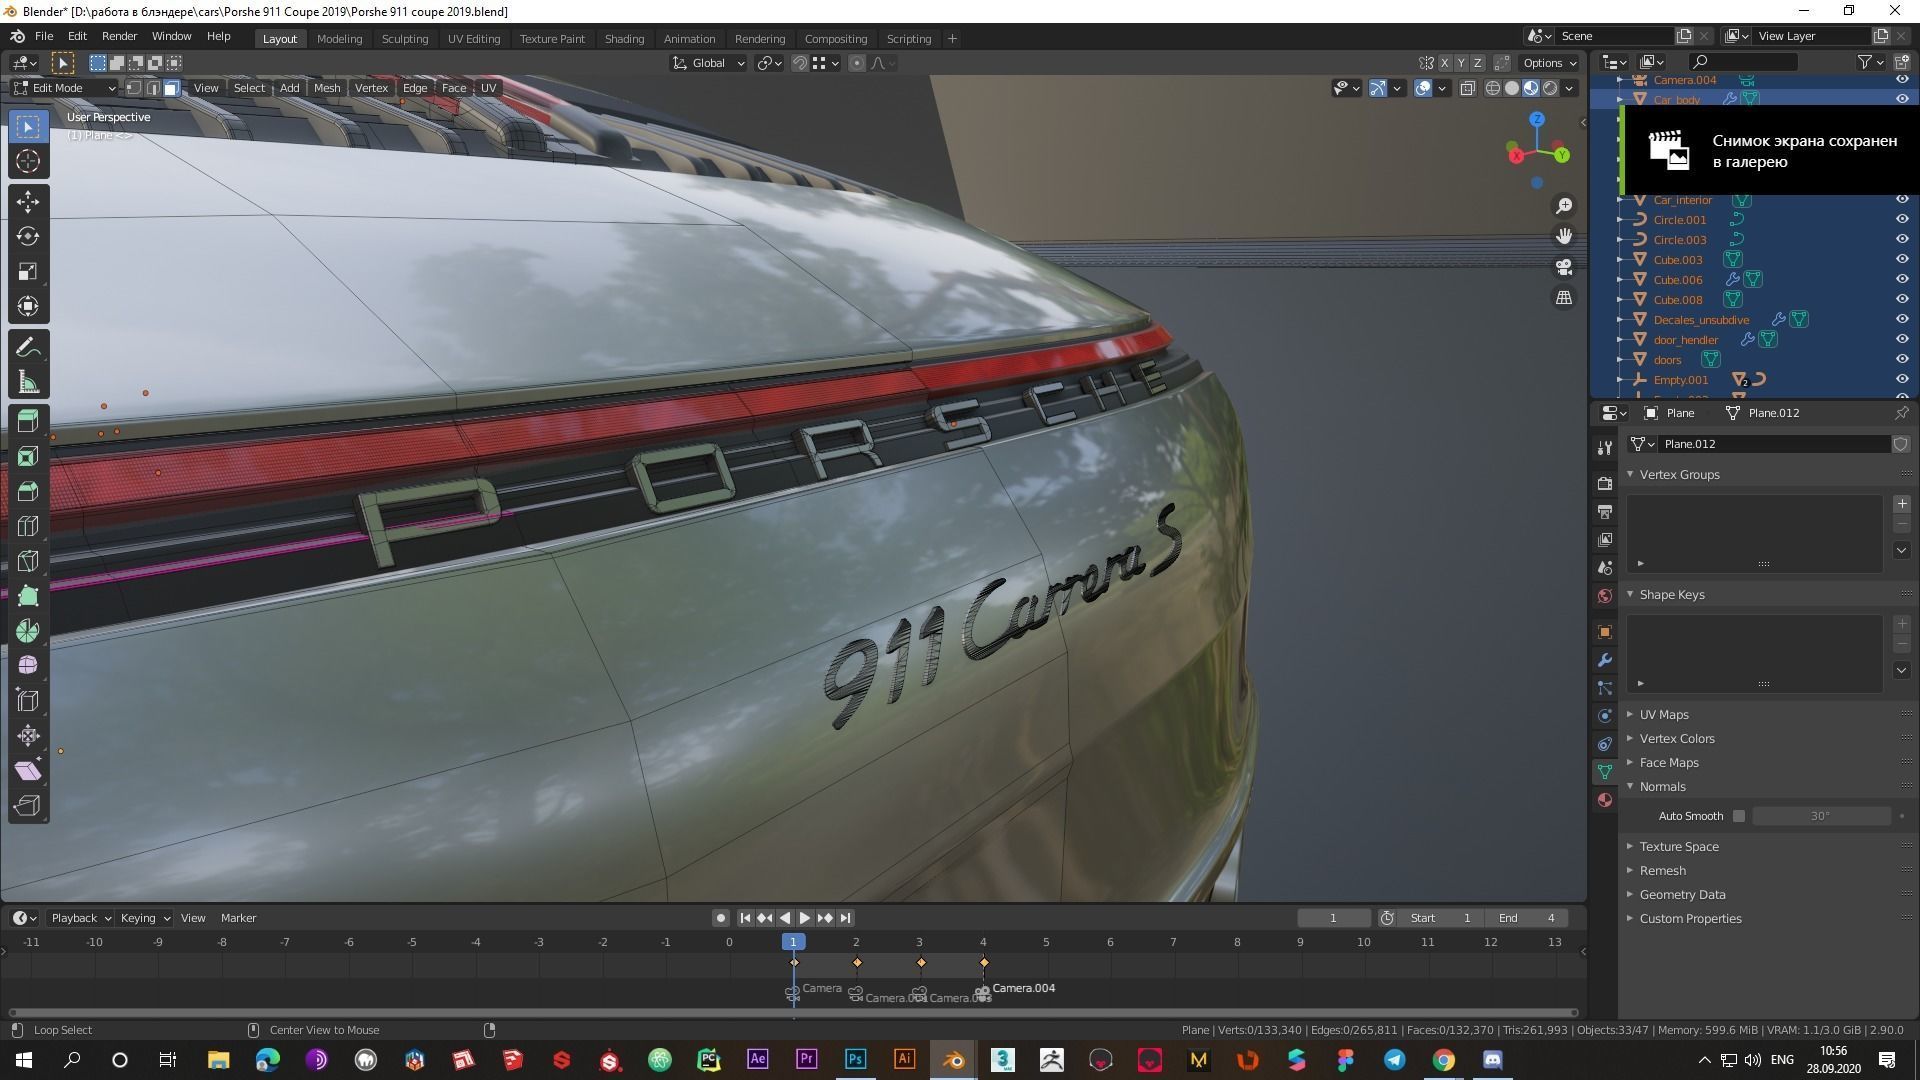Expand the Cube.006 tree item

pos(1620,279)
